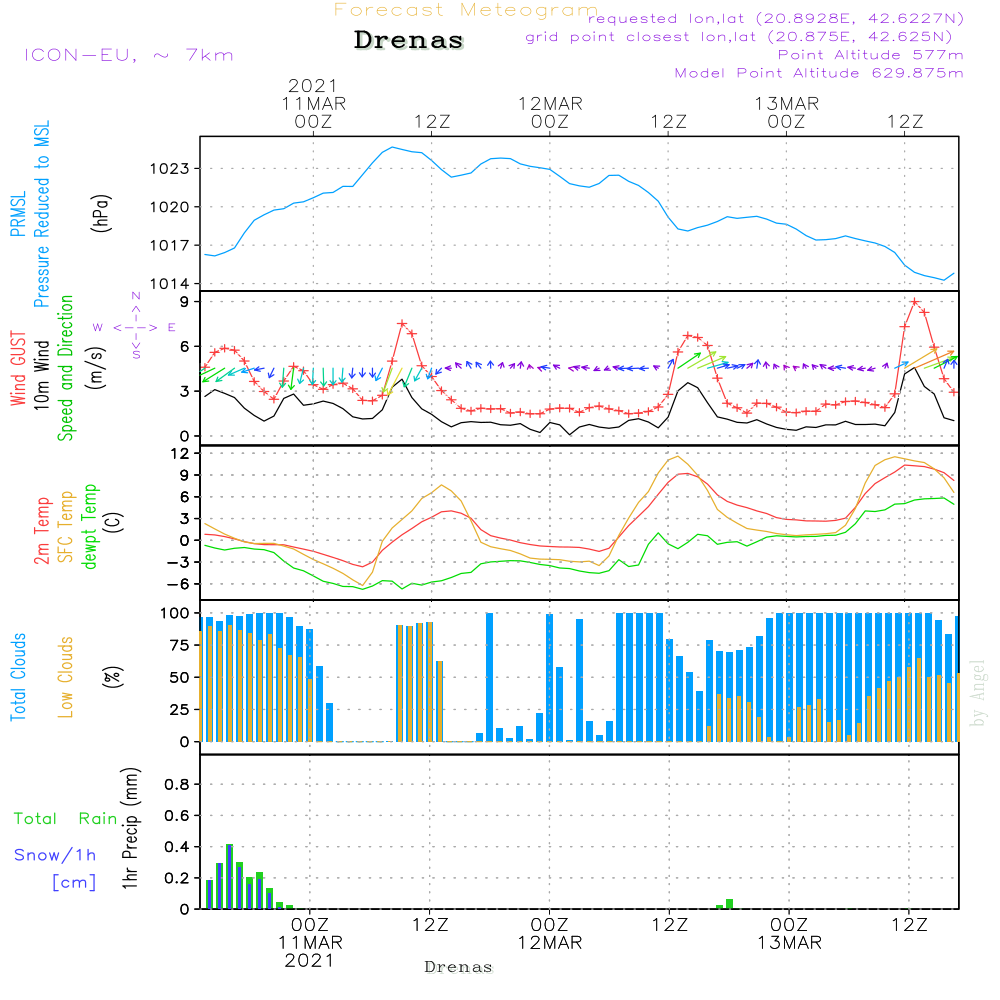Image resolution: width=1000 pixels, height=1000 pixels.
Task: Click the '(m/s)' unit label
Action: [96, 369]
